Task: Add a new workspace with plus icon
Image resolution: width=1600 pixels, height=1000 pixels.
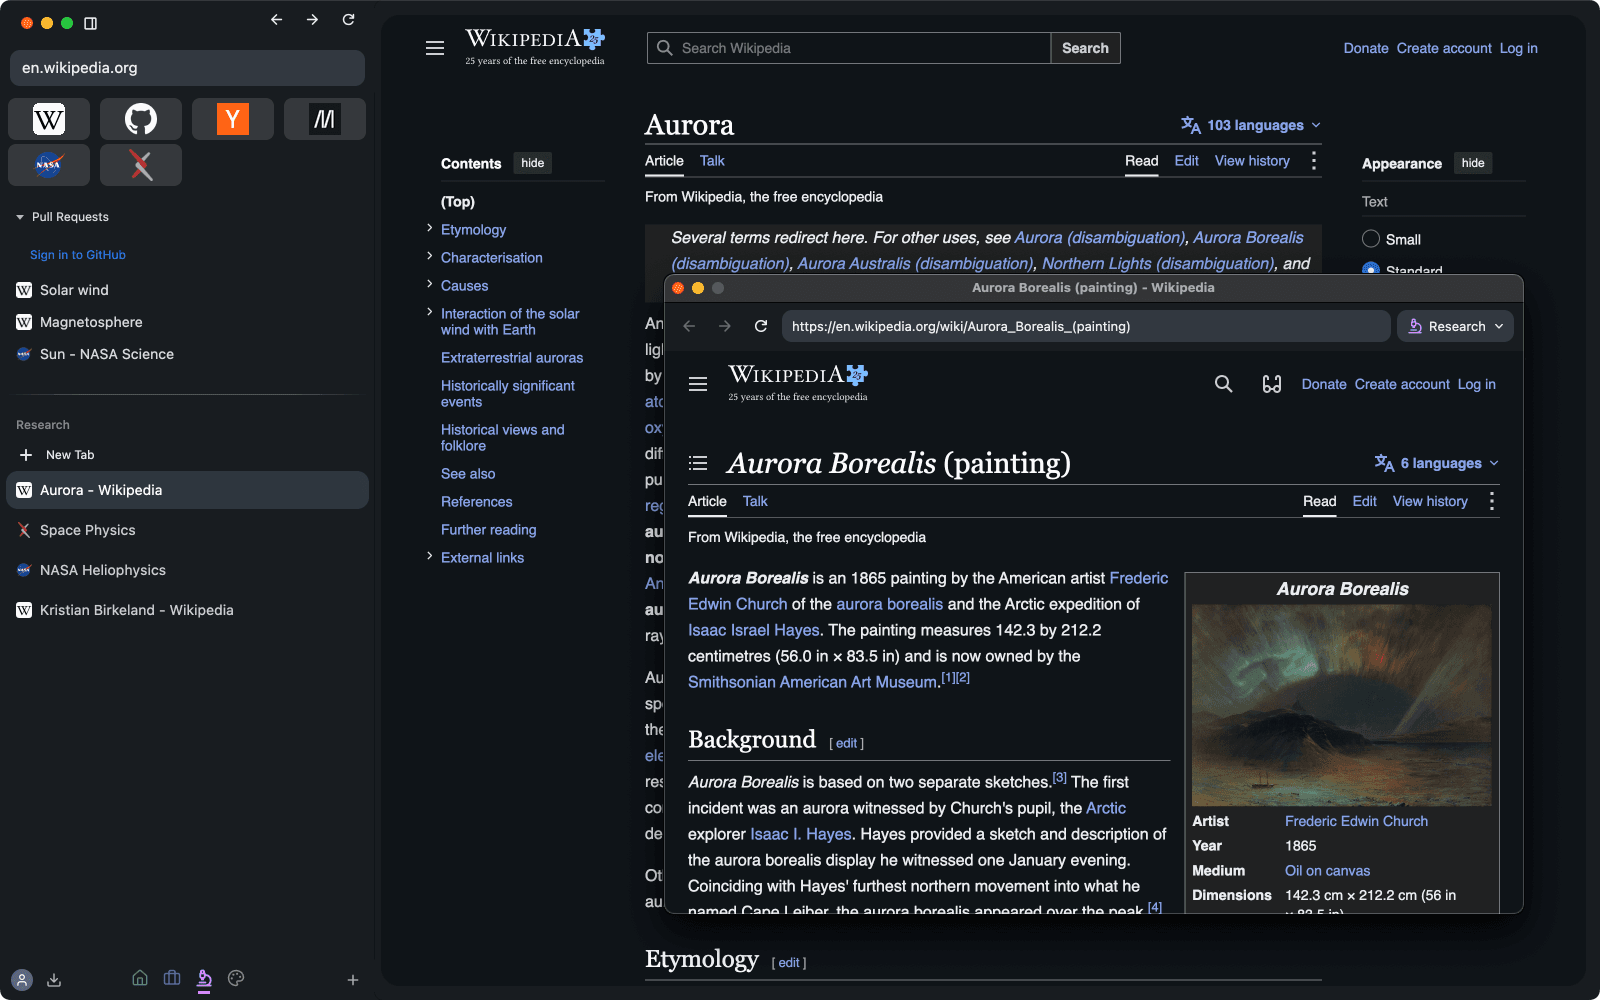Action: tap(353, 980)
